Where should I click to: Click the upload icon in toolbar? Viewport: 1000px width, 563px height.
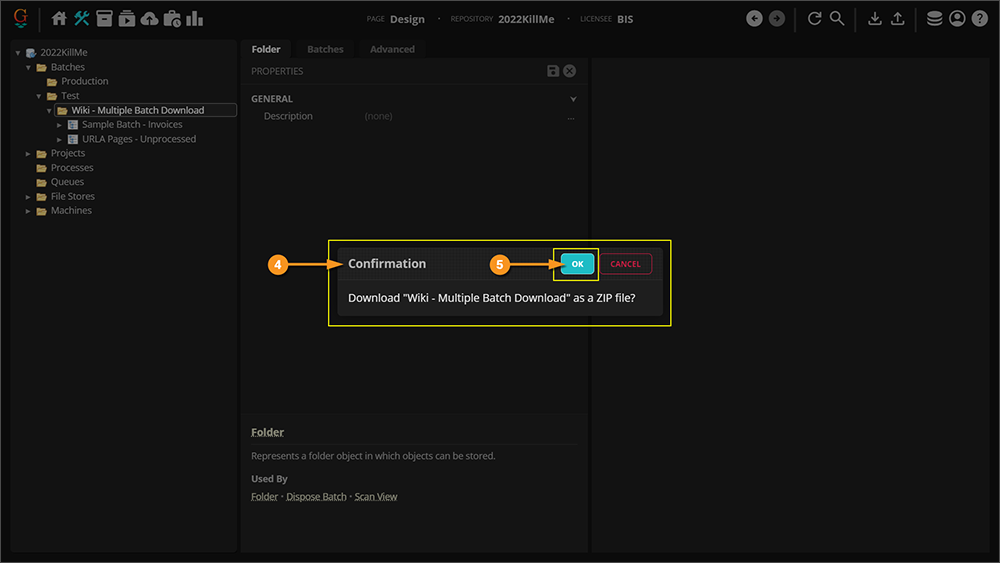click(x=897, y=18)
